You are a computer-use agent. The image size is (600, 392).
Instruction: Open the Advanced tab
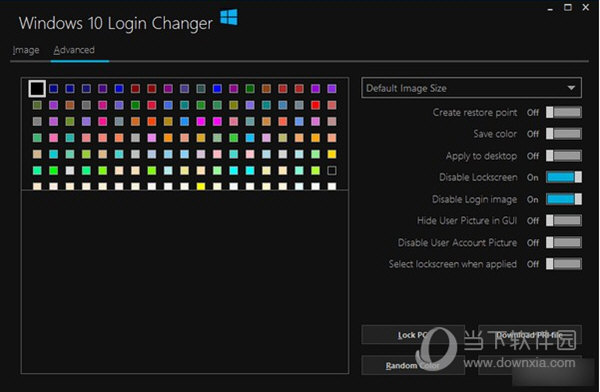tap(74, 50)
